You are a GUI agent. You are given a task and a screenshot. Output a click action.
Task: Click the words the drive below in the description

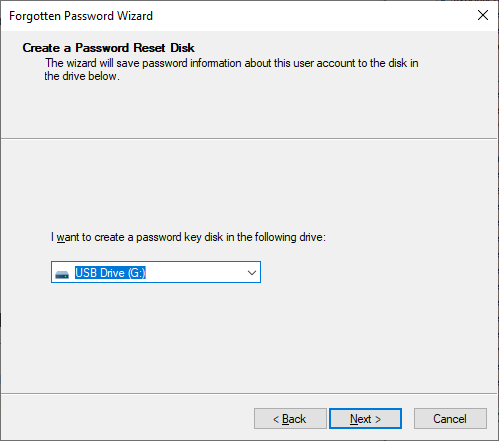pyautogui.click(x=82, y=76)
